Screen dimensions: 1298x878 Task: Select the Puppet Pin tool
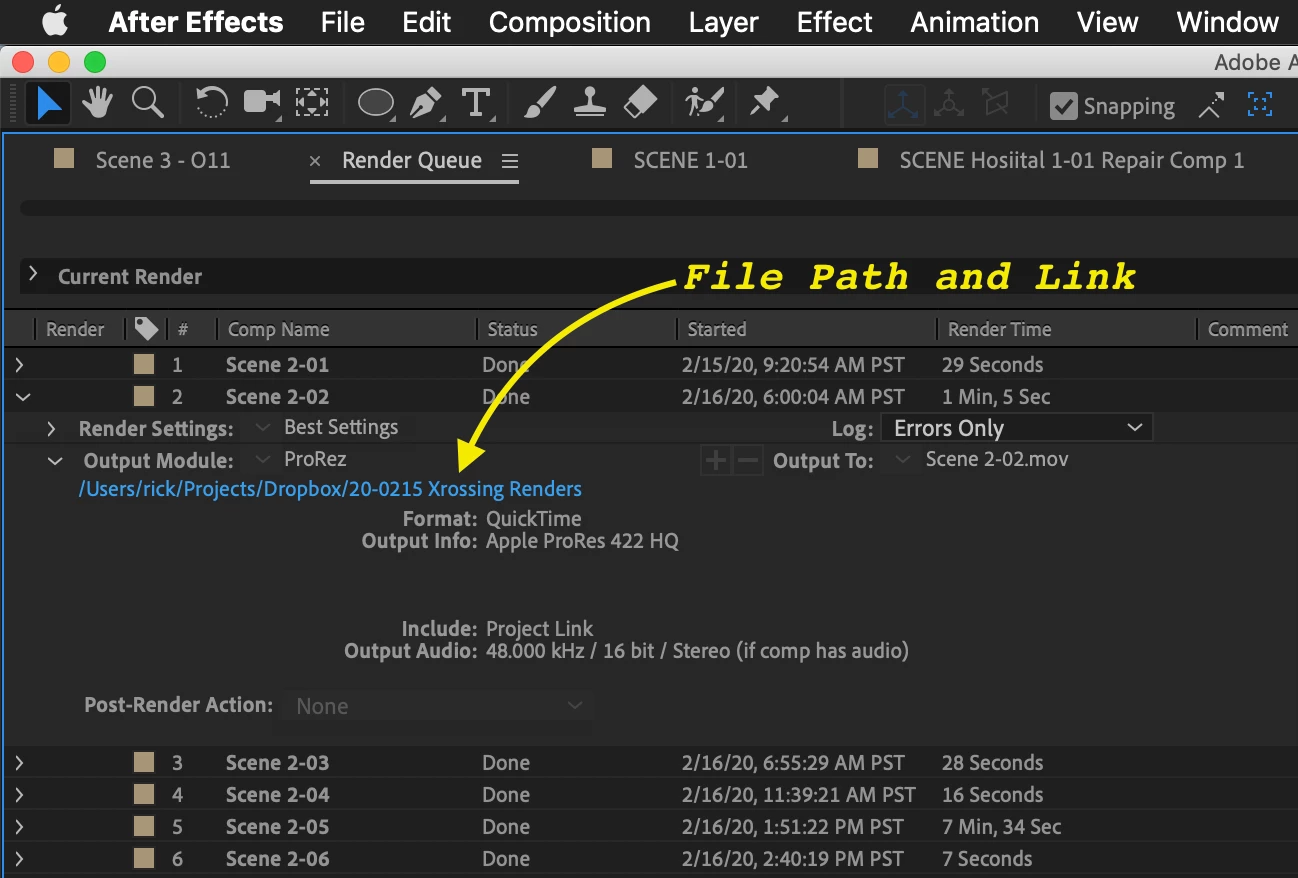coord(765,102)
